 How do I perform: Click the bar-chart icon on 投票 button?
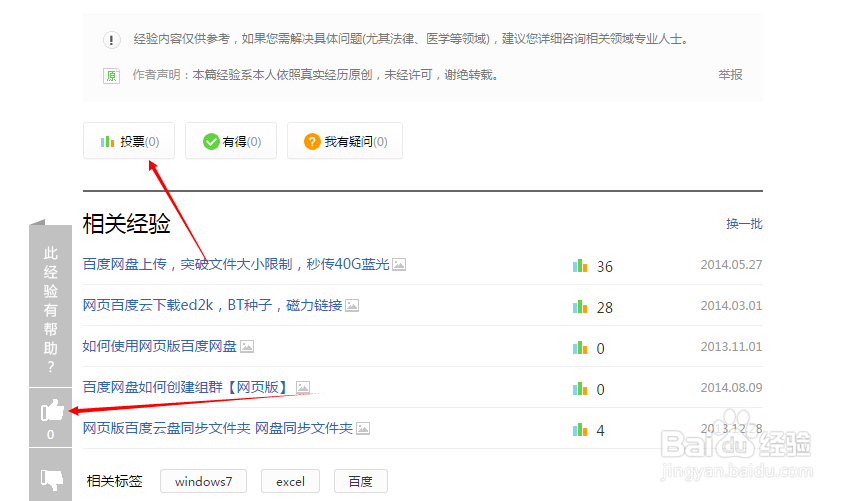point(108,142)
